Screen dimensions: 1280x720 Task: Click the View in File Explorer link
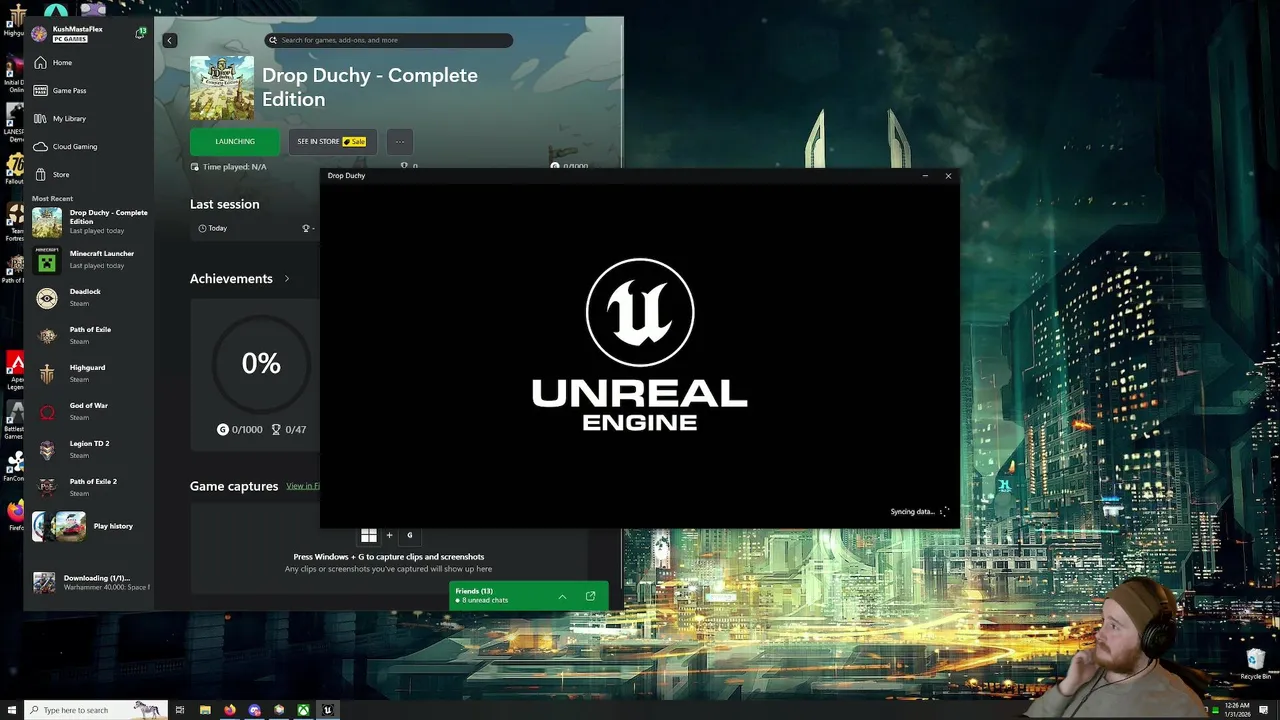303,486
